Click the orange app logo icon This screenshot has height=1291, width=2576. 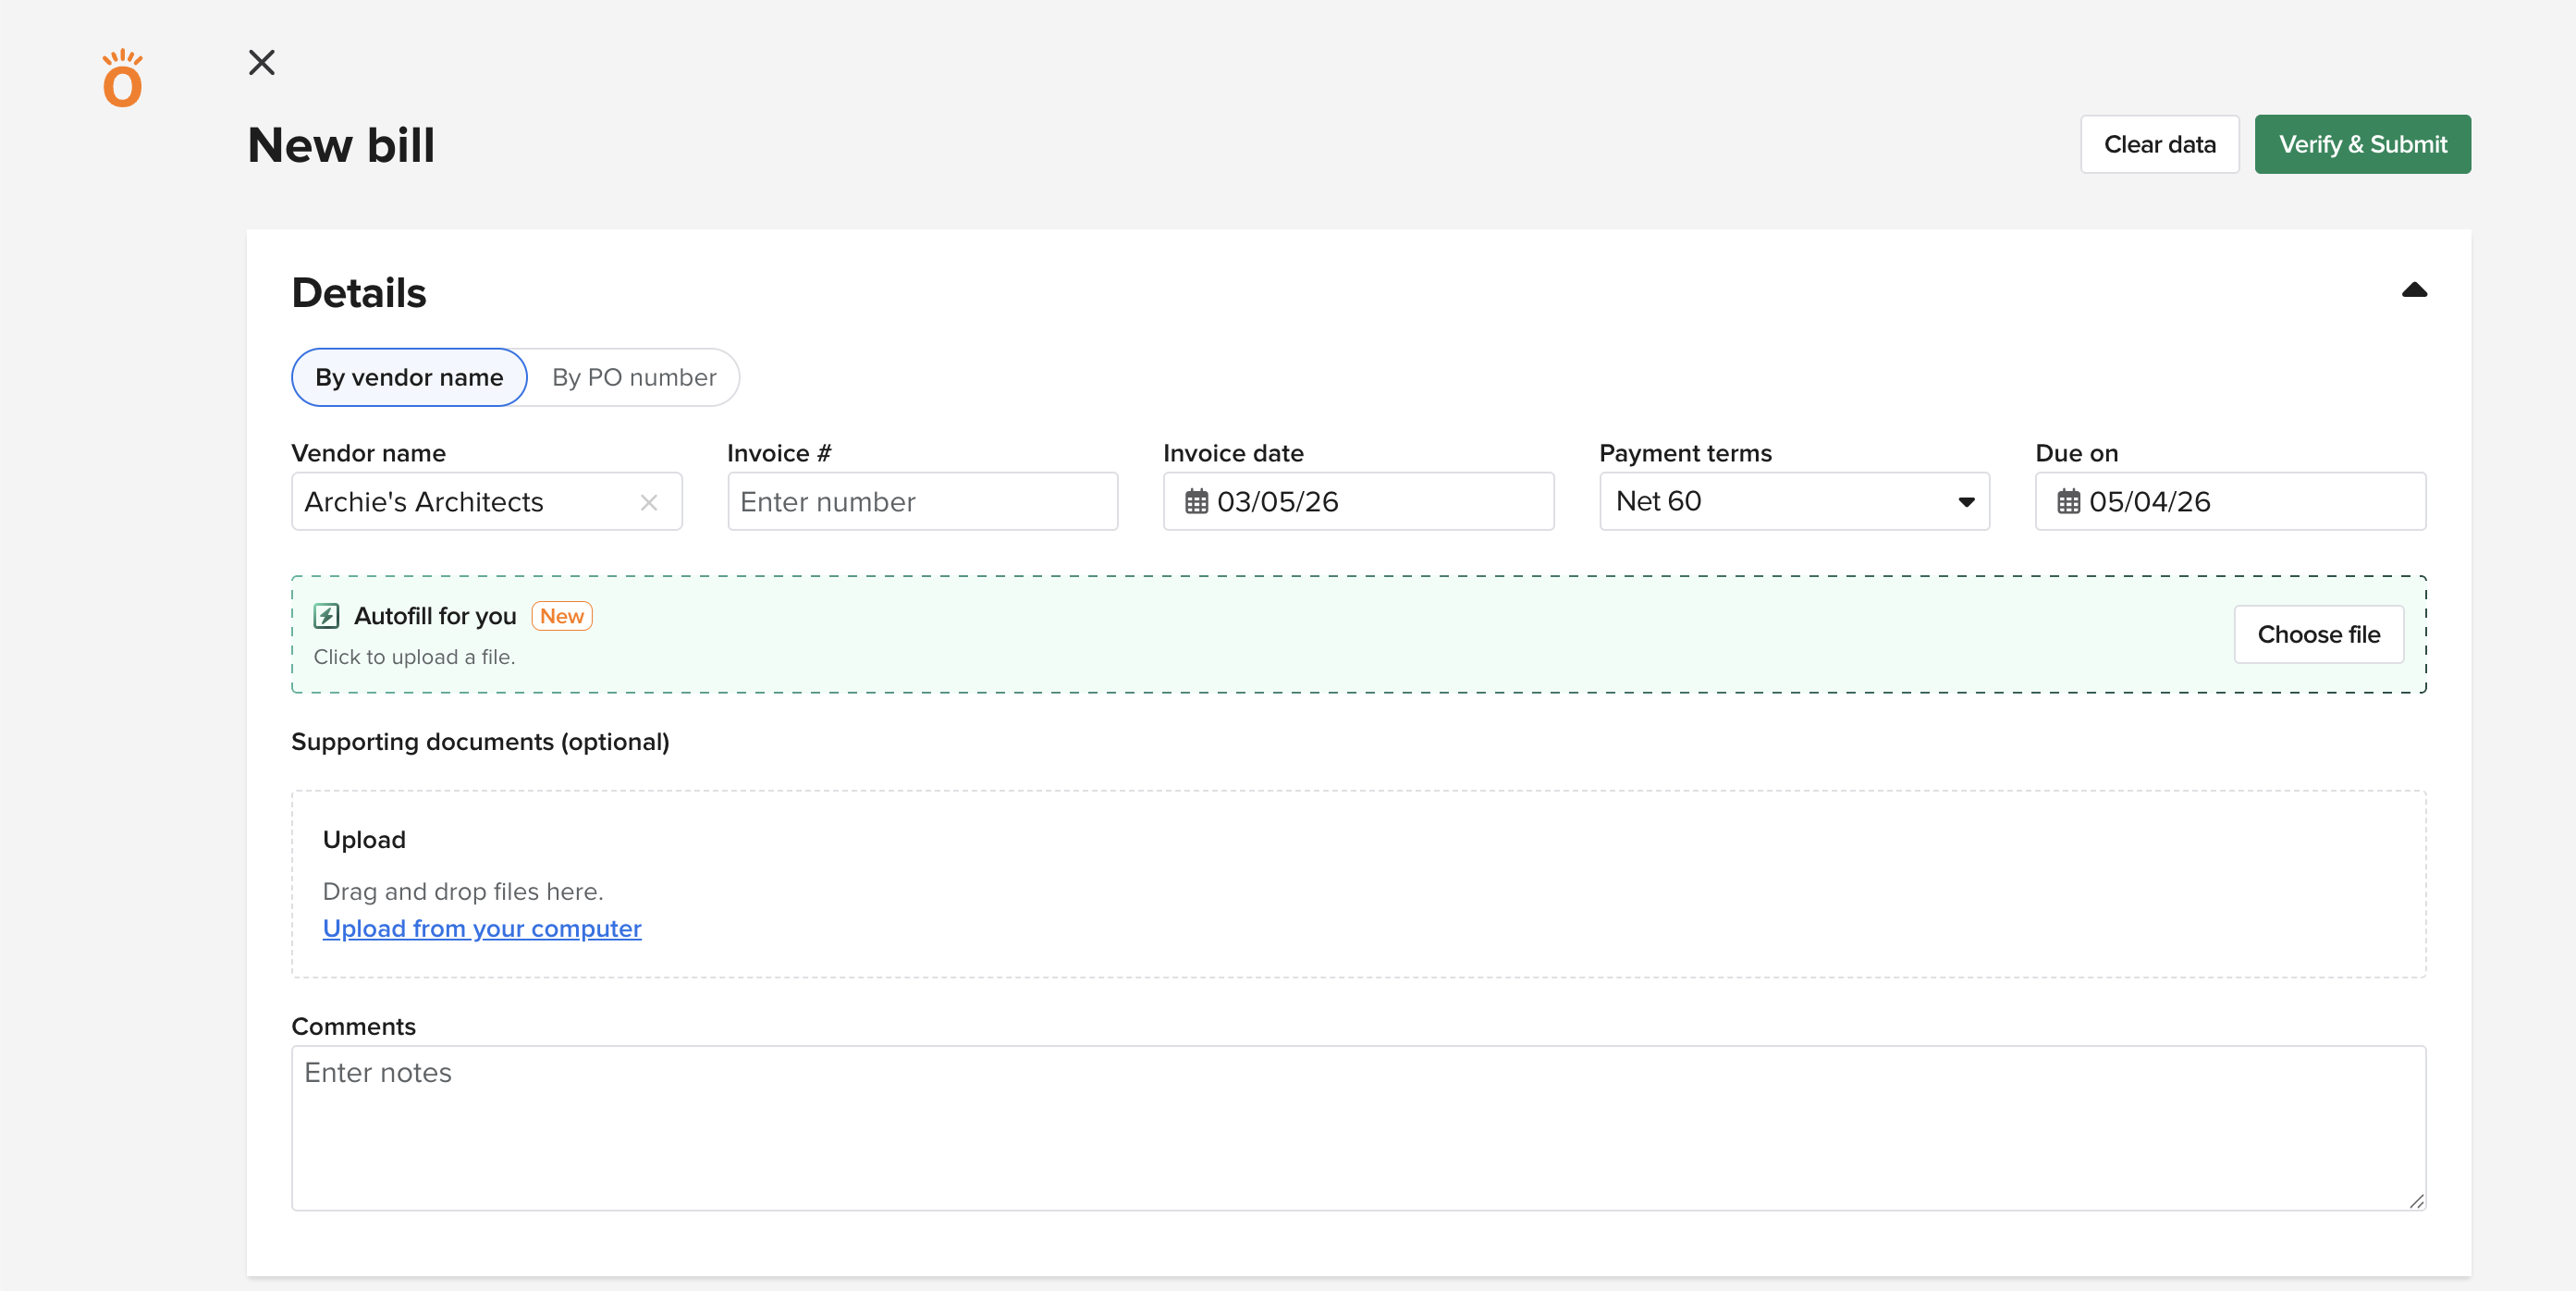[122, 79]
